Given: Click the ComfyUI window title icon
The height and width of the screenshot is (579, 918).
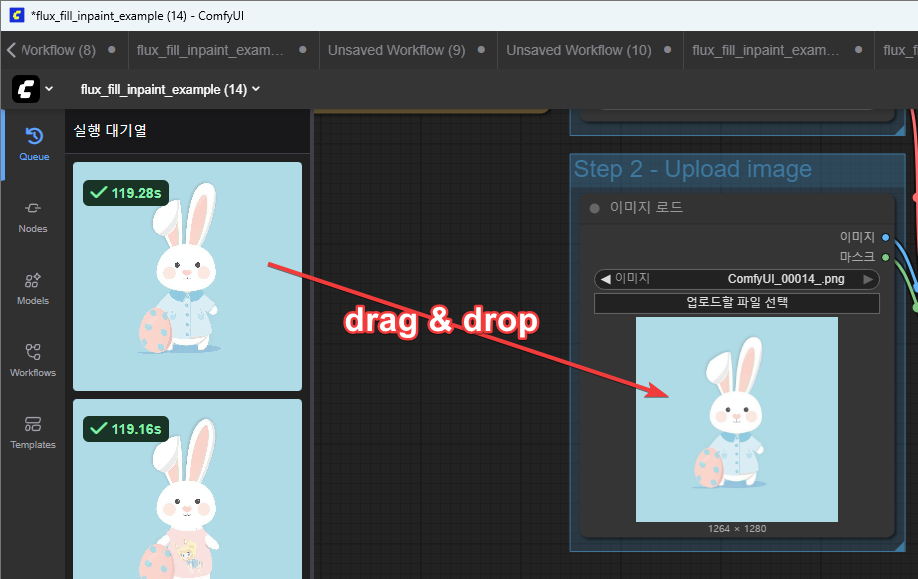Looking at the screenshot, I should [x=15, y=16].
